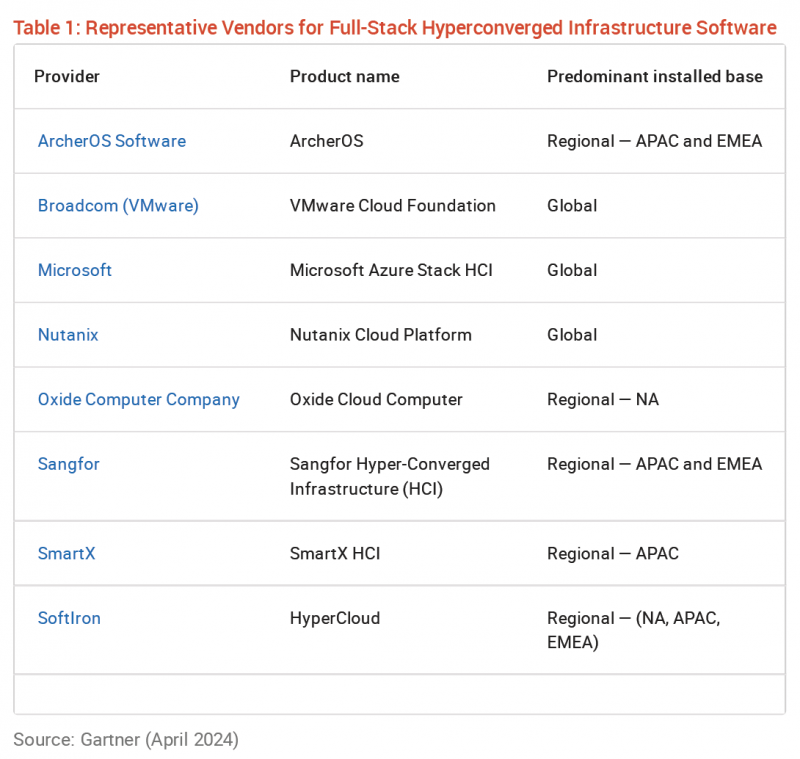Open the Sangfor provider link
This screenshot has width=800, height=759.
point(69,464)
